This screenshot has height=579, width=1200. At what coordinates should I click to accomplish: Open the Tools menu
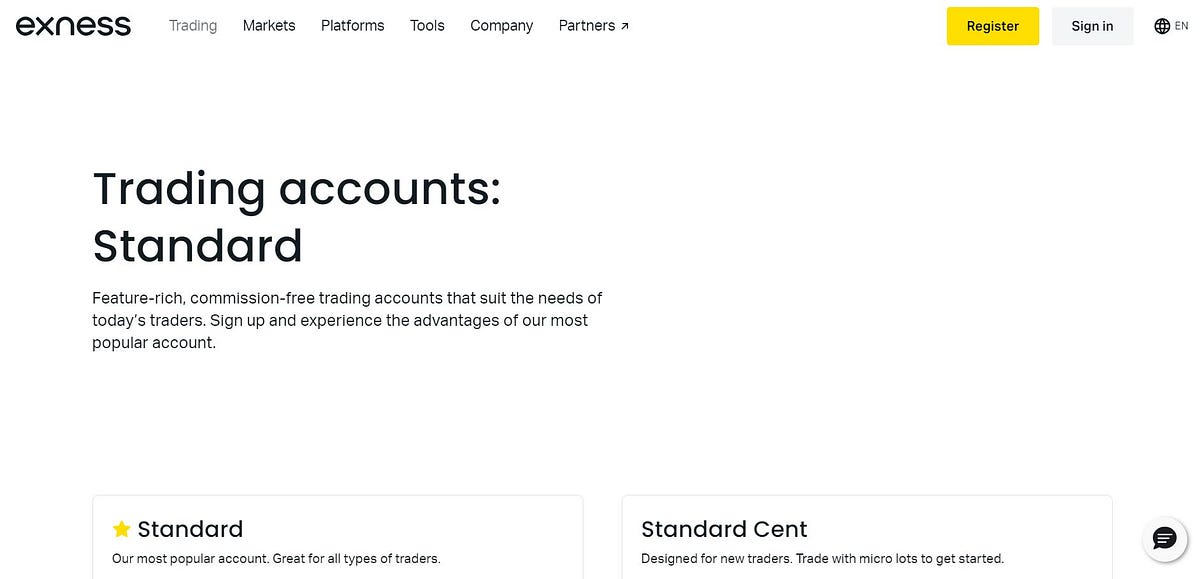click(x=427, y=25)
